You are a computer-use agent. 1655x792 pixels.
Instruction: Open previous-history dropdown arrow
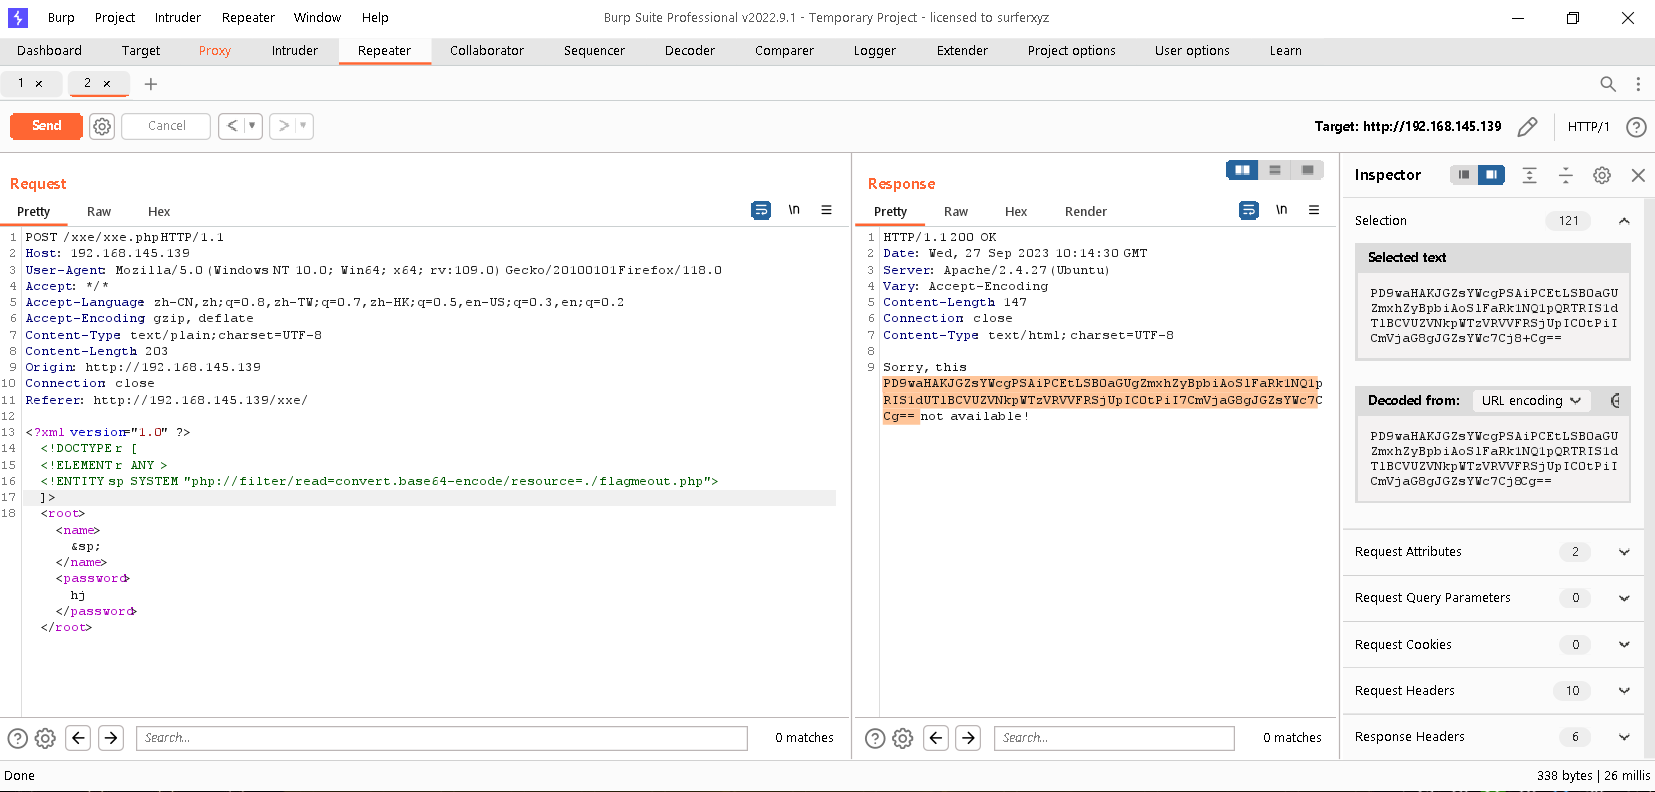coord(253,126)
